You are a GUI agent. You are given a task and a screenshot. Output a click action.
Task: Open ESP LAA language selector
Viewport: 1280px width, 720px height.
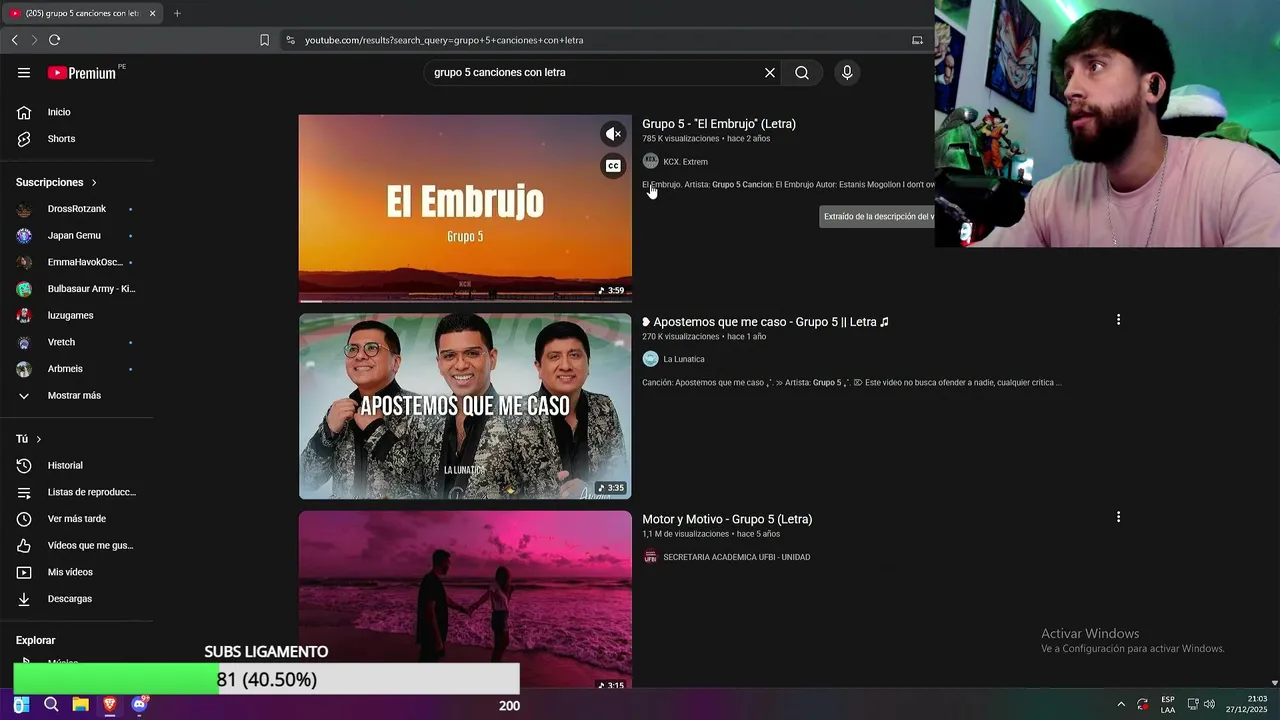tap(1168, 704)
